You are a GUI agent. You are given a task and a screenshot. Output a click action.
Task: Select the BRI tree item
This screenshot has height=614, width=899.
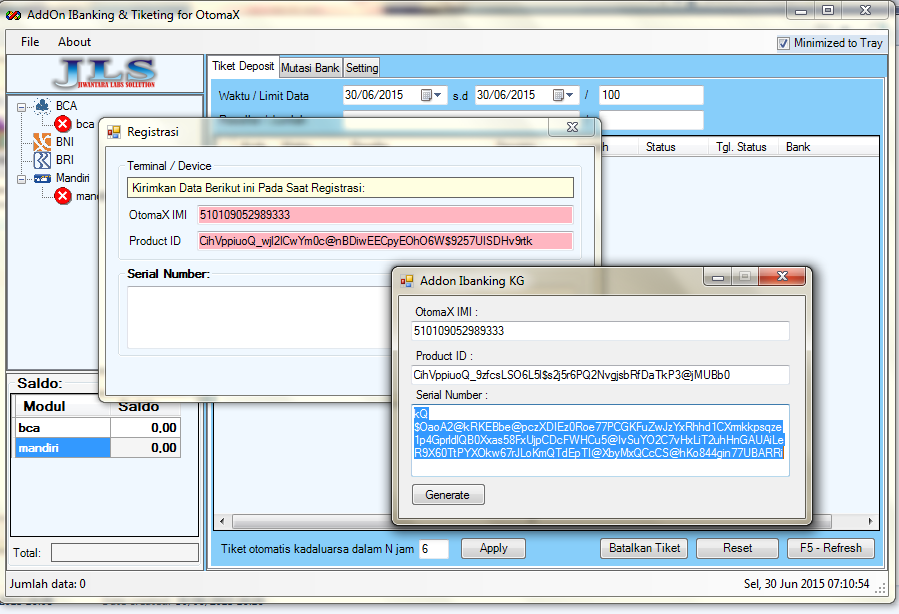pyautogui.click(x=65, y=160)
